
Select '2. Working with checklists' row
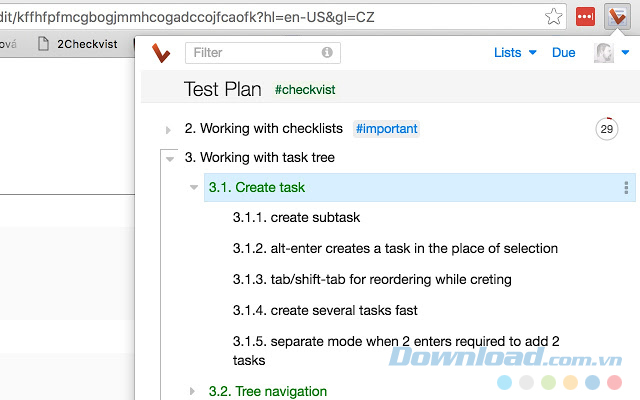click(x=263, y=129)
